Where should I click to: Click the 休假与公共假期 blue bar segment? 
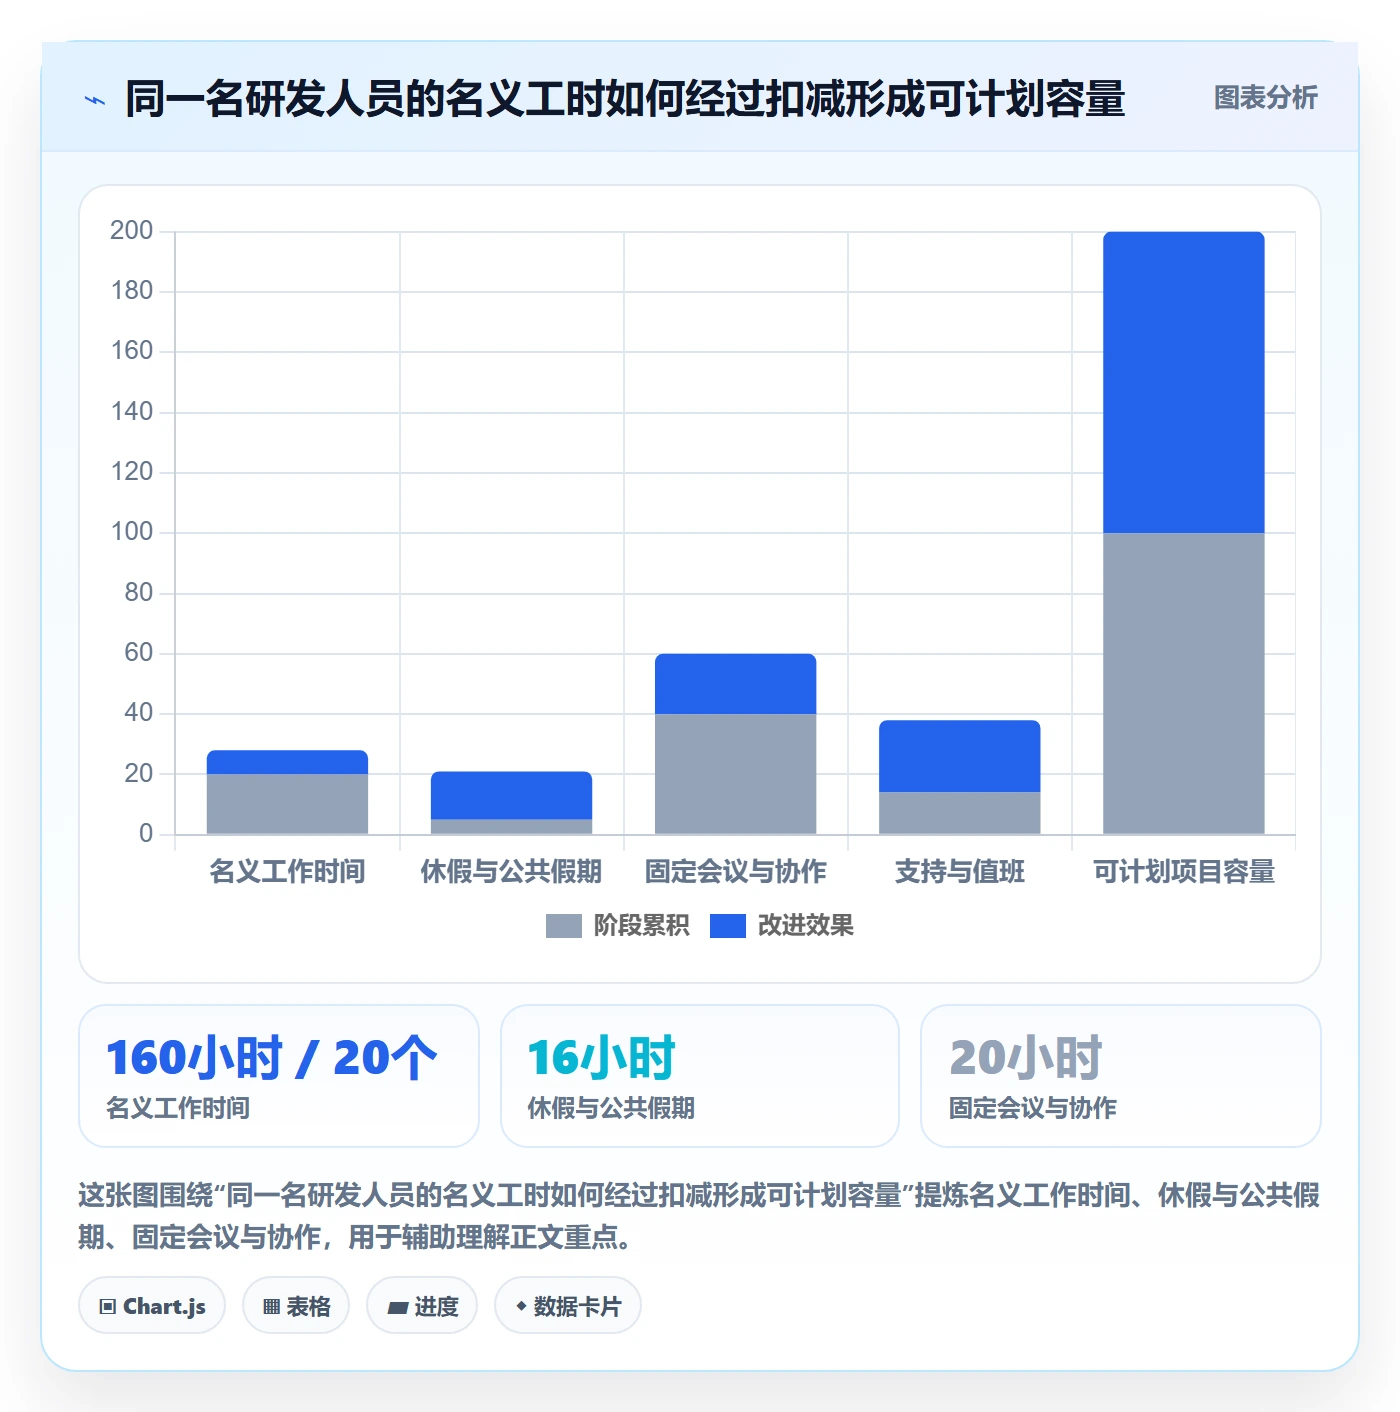point(511,795)
